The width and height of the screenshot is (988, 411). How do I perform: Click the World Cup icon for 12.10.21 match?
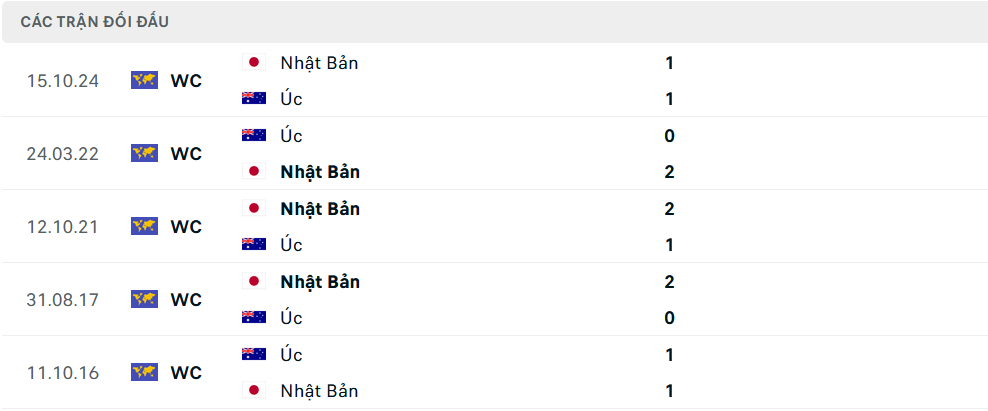(x=144, y=226)
